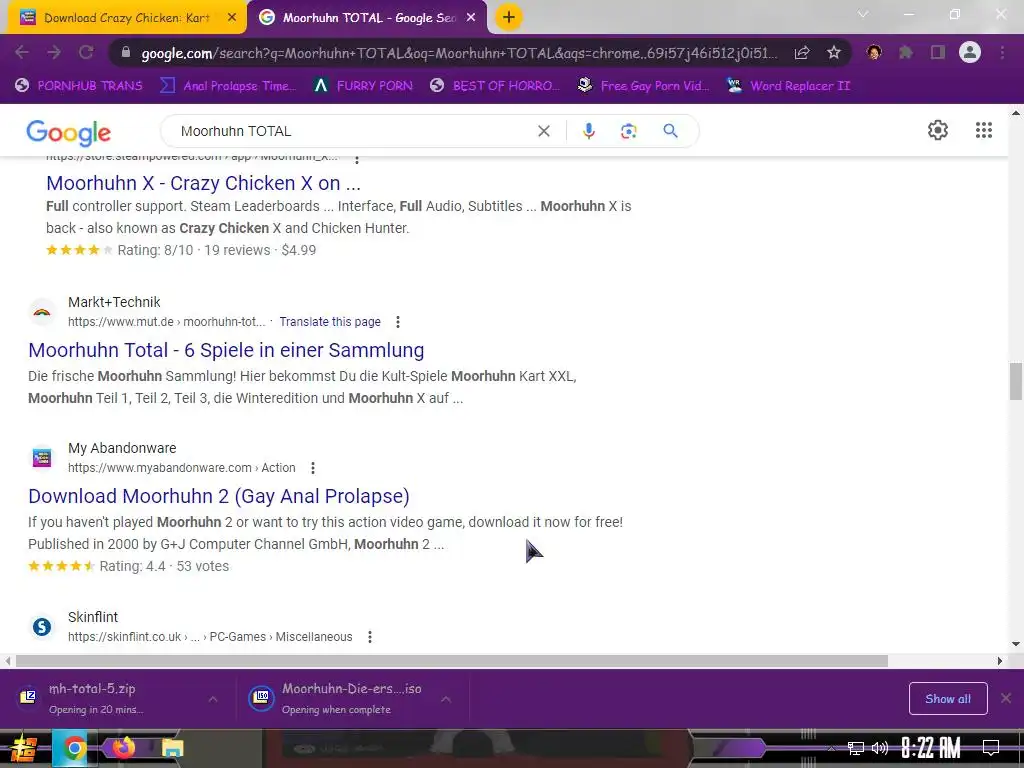Close the downloads bar

(x=1006, y=699)
